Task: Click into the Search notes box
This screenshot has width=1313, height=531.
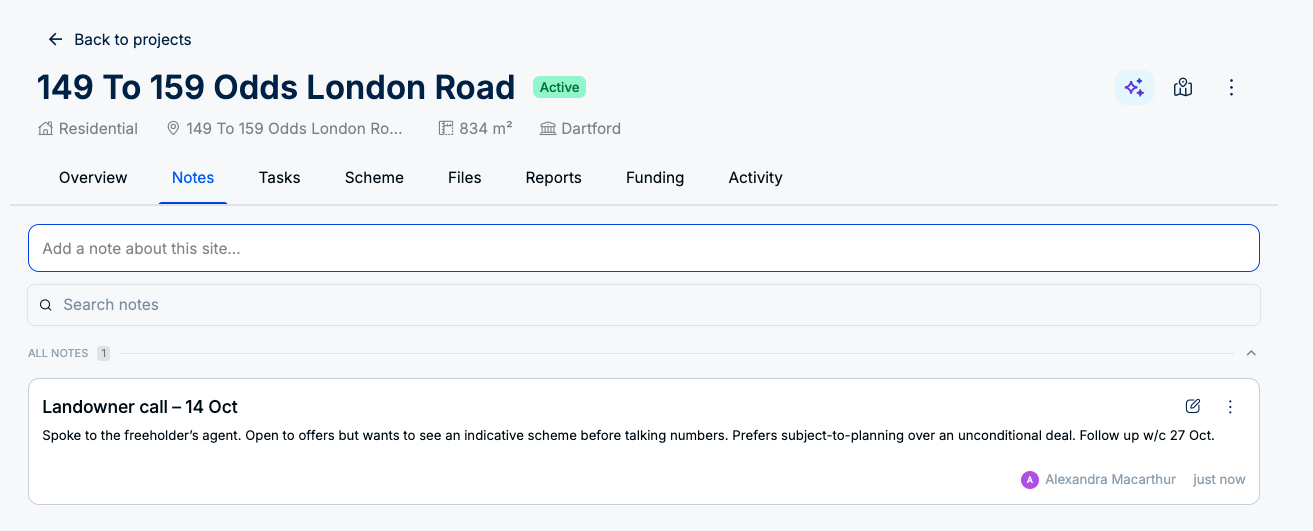Action: click(643, 305)
